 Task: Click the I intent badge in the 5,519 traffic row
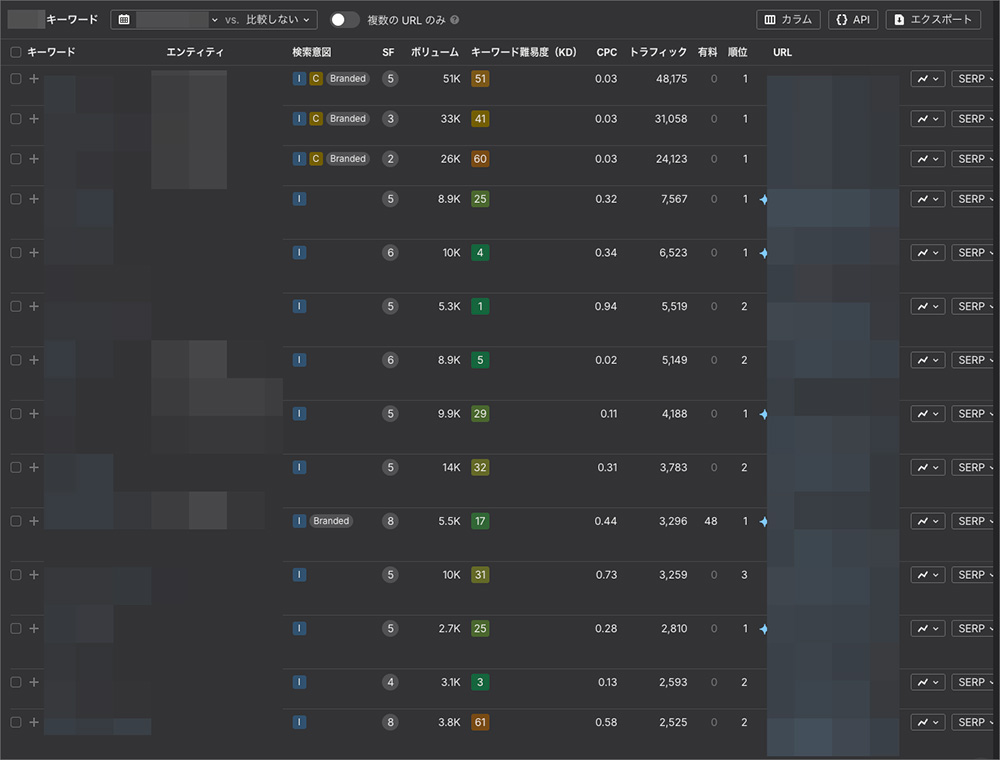pos(300,306)
